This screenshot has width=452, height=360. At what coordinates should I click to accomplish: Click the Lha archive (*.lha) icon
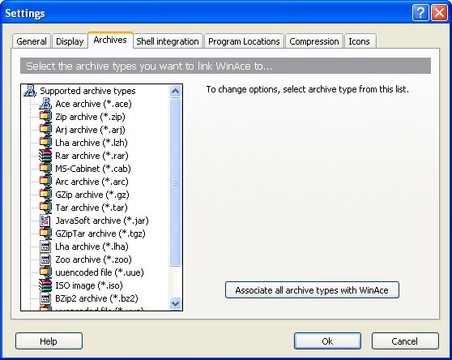pyautogui.click(x=45, y=247)
